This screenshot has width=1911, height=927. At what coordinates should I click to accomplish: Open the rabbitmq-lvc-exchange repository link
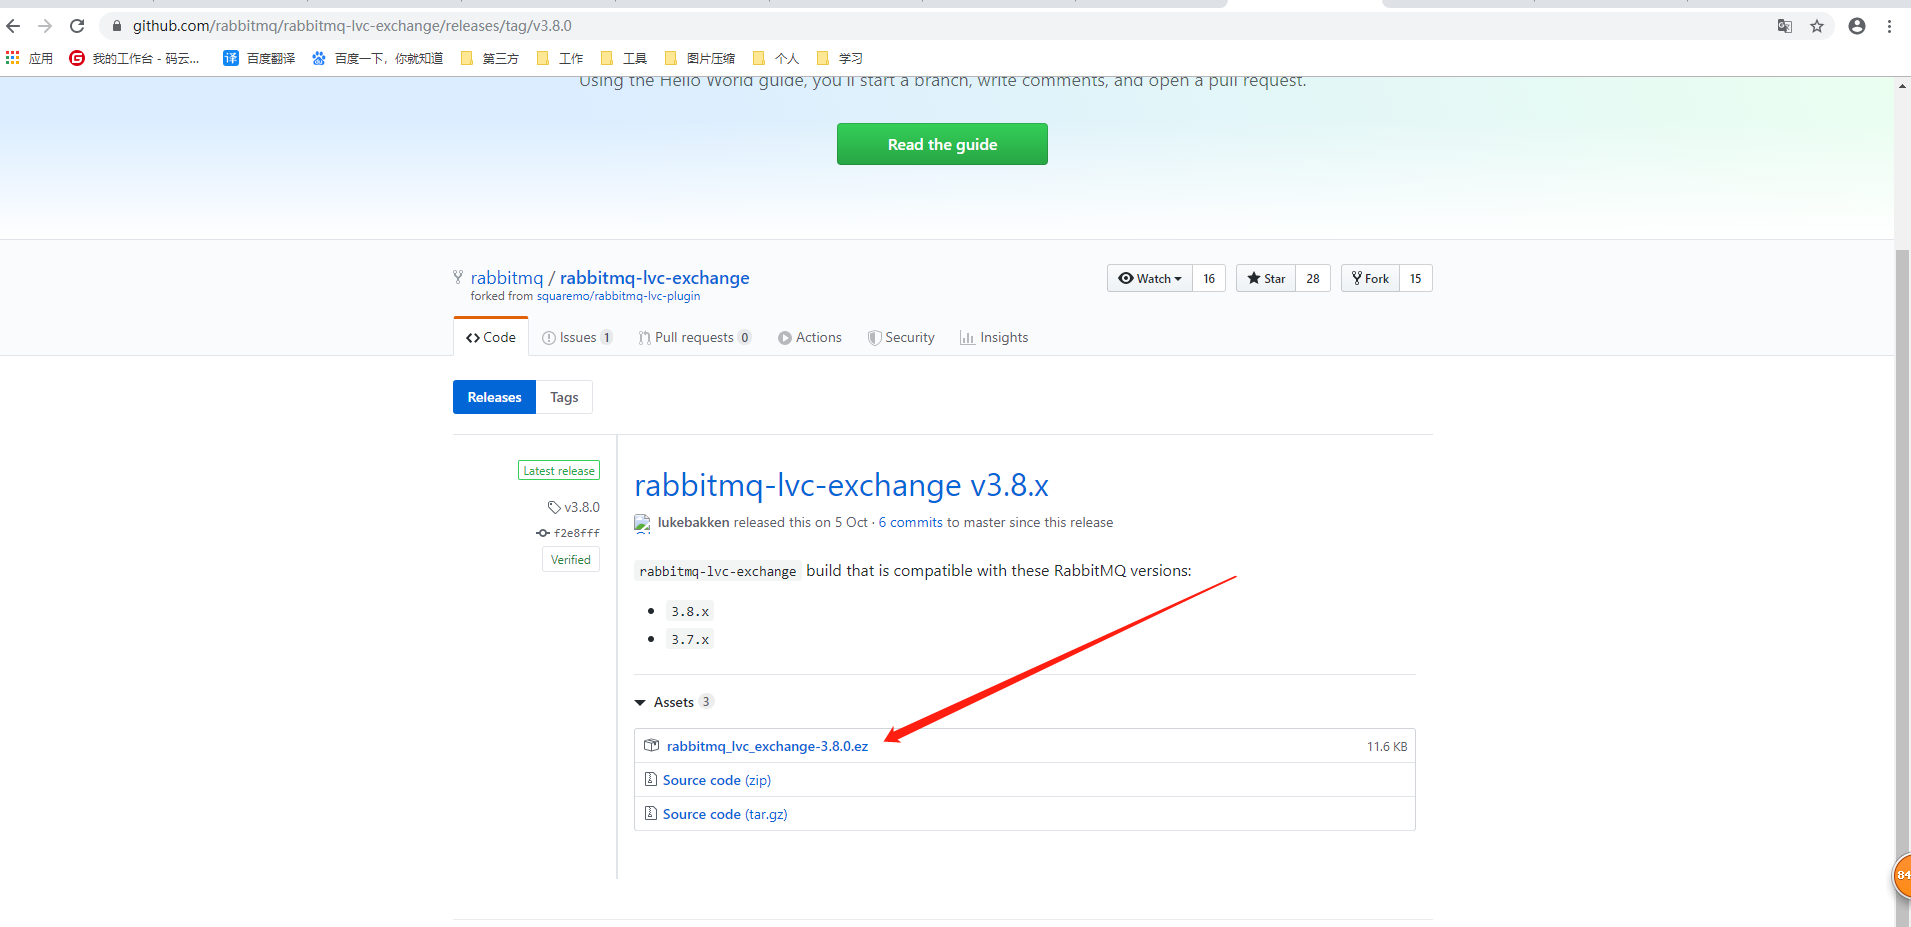655,278
